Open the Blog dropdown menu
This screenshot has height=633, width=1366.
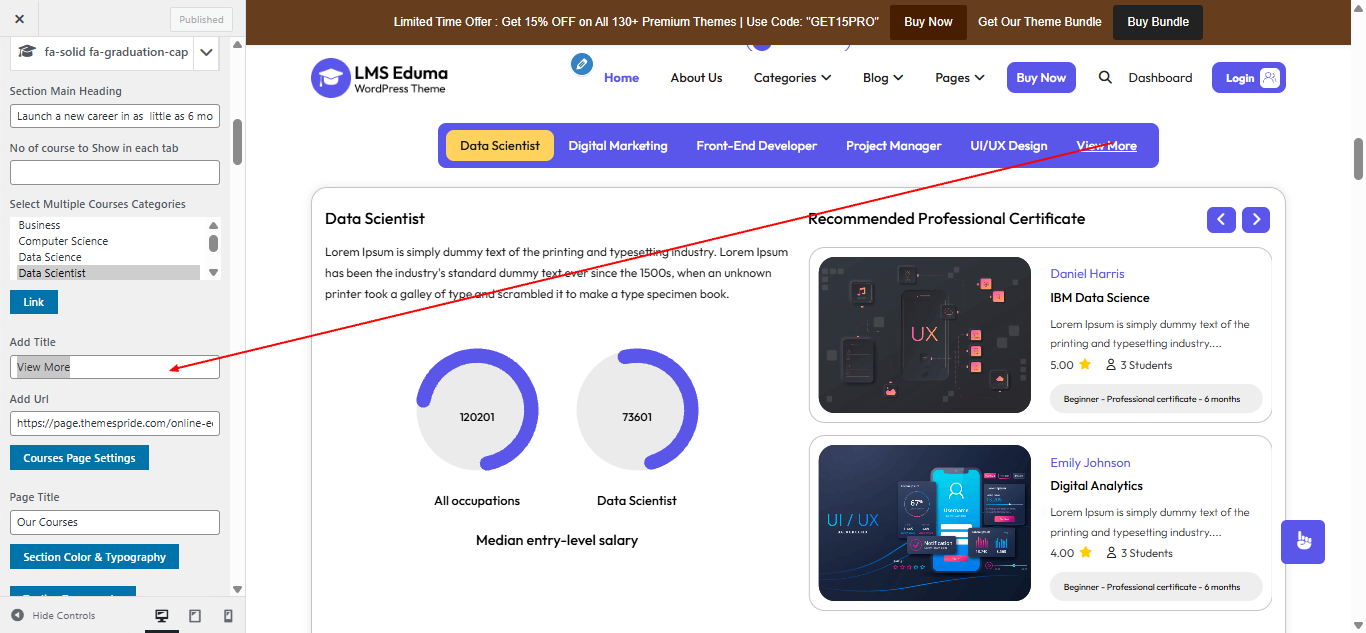pyautogui.click(x=882, y=78)
